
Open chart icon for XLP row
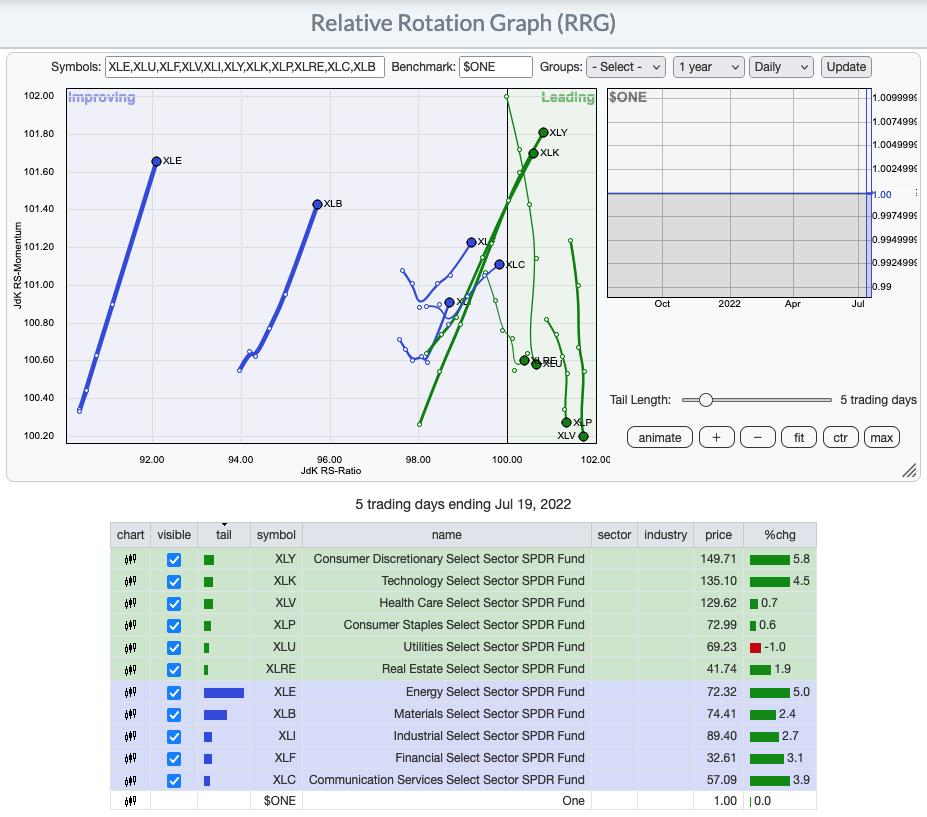click(130, 625)
